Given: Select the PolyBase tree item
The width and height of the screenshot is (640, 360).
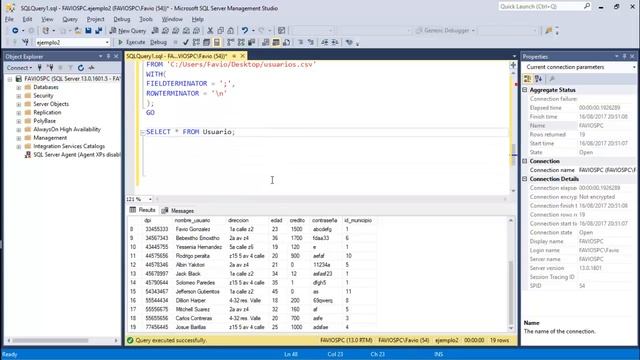Looking at the screenshot, I should [x=44, y=121].
